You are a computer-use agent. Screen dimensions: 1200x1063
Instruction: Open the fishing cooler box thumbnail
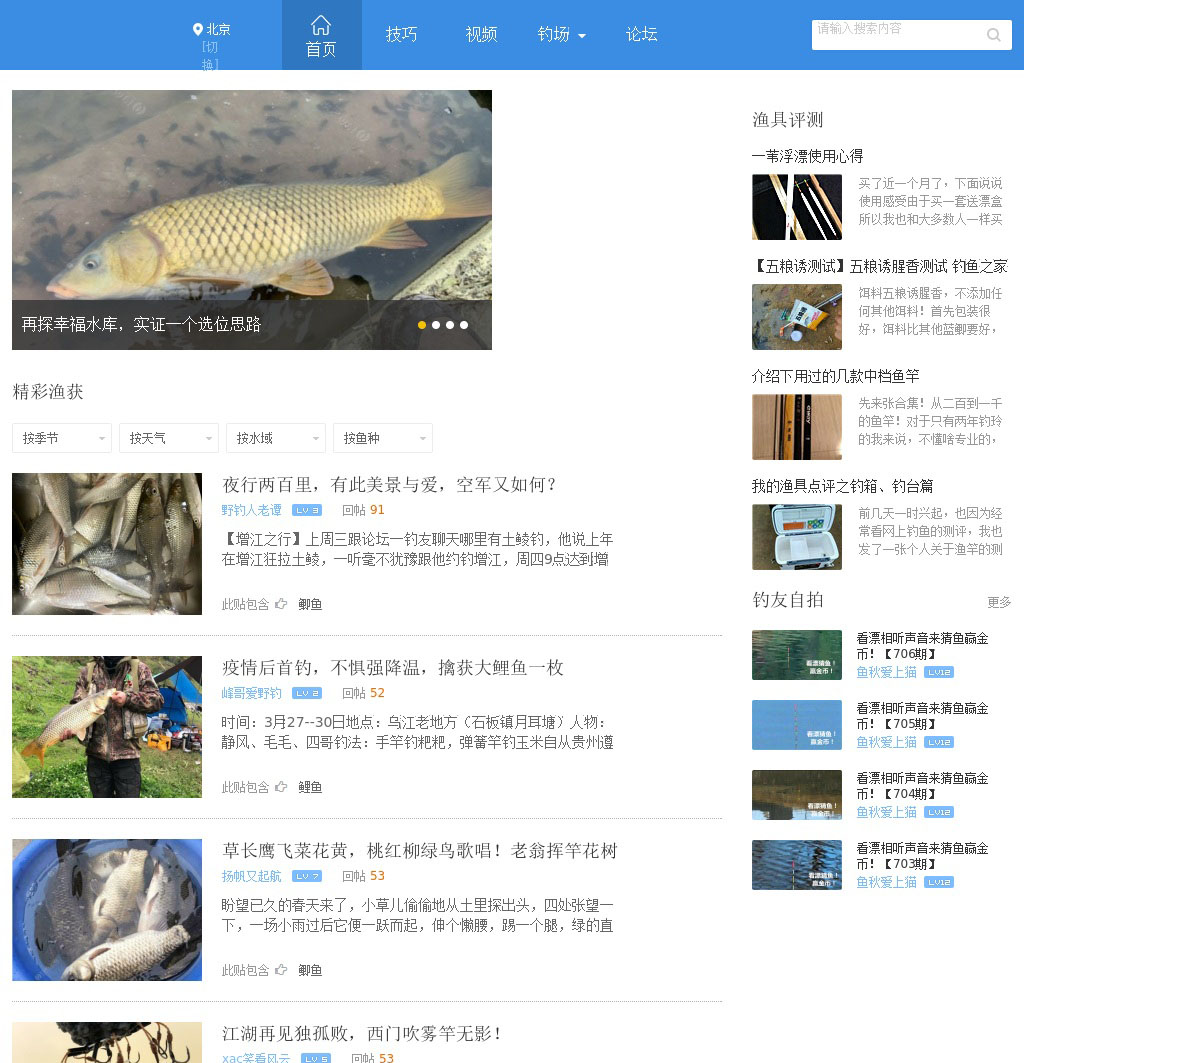[796, 537]
